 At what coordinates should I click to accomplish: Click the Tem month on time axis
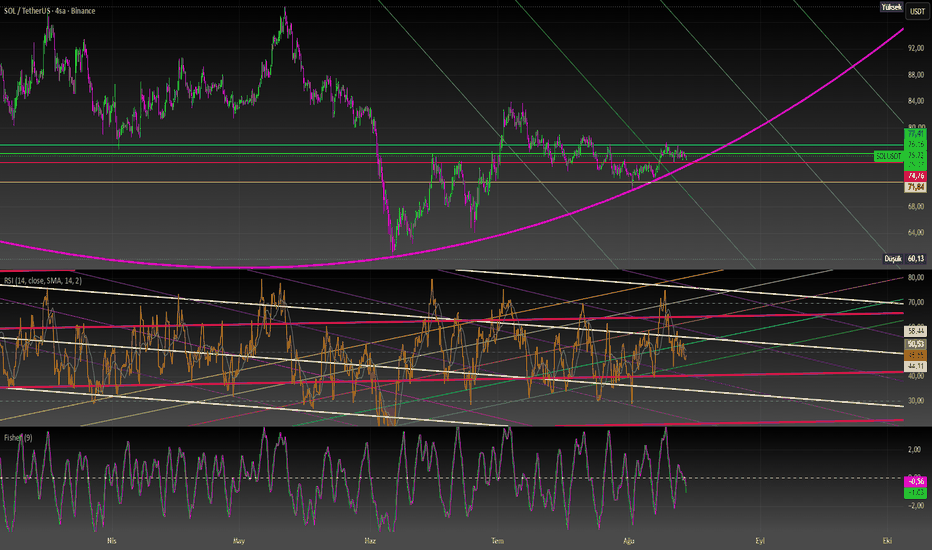click(x=498, y=541)
